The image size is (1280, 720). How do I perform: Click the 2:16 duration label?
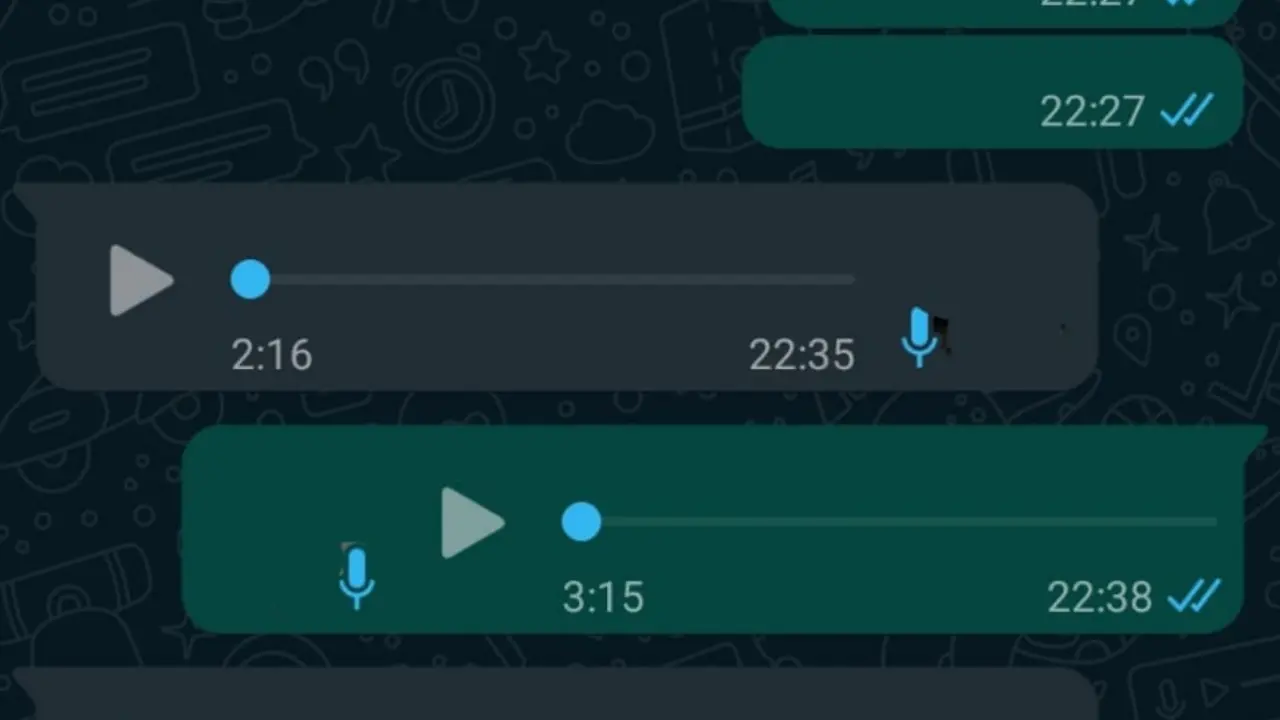(x=272, y=355)
